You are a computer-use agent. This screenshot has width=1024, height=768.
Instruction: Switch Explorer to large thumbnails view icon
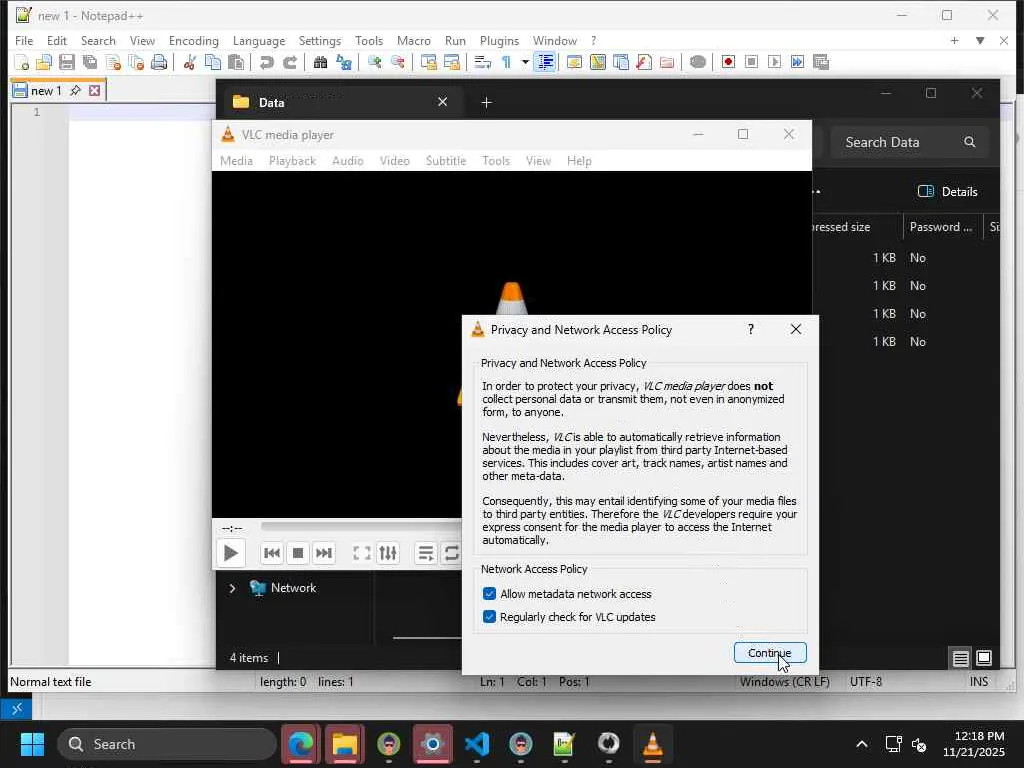coord(984,658)
